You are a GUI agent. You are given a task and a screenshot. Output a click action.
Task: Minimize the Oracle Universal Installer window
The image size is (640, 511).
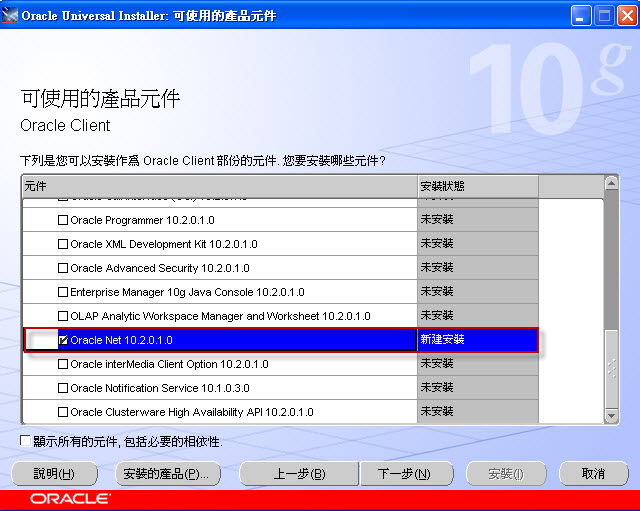[581, 16]
